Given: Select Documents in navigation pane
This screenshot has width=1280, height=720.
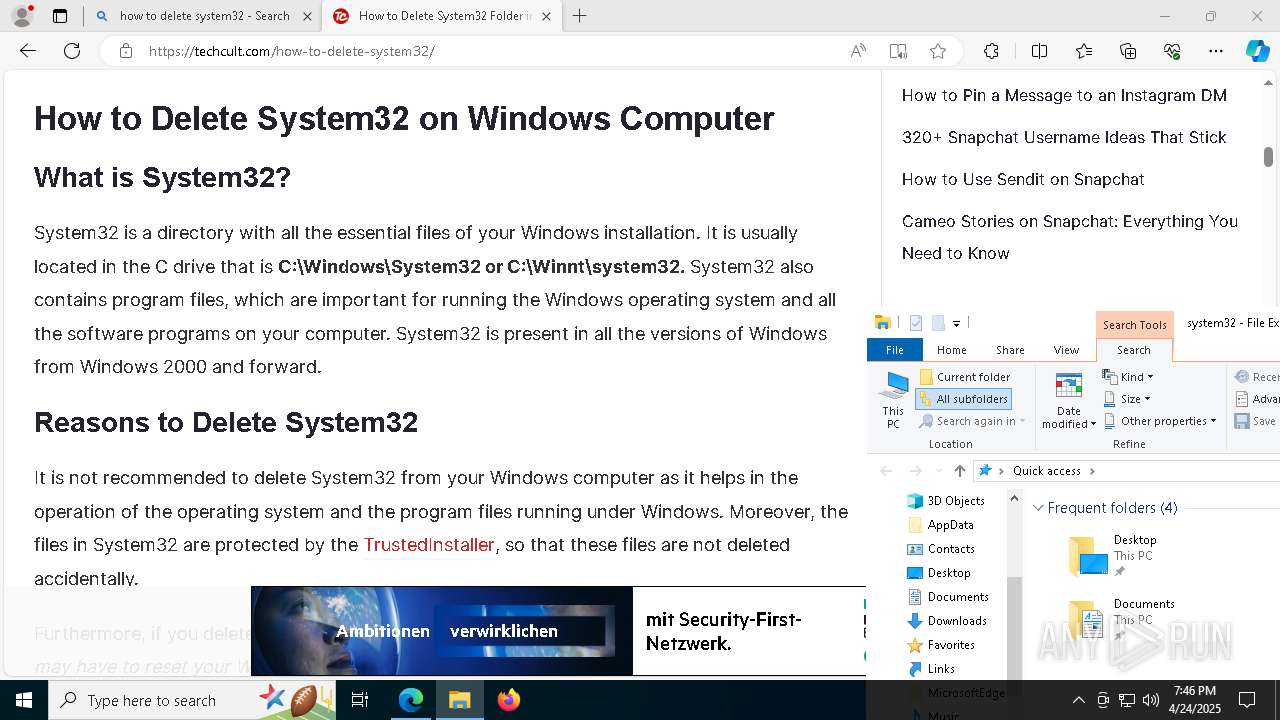Looking at the screenshot, I should 948,597.
